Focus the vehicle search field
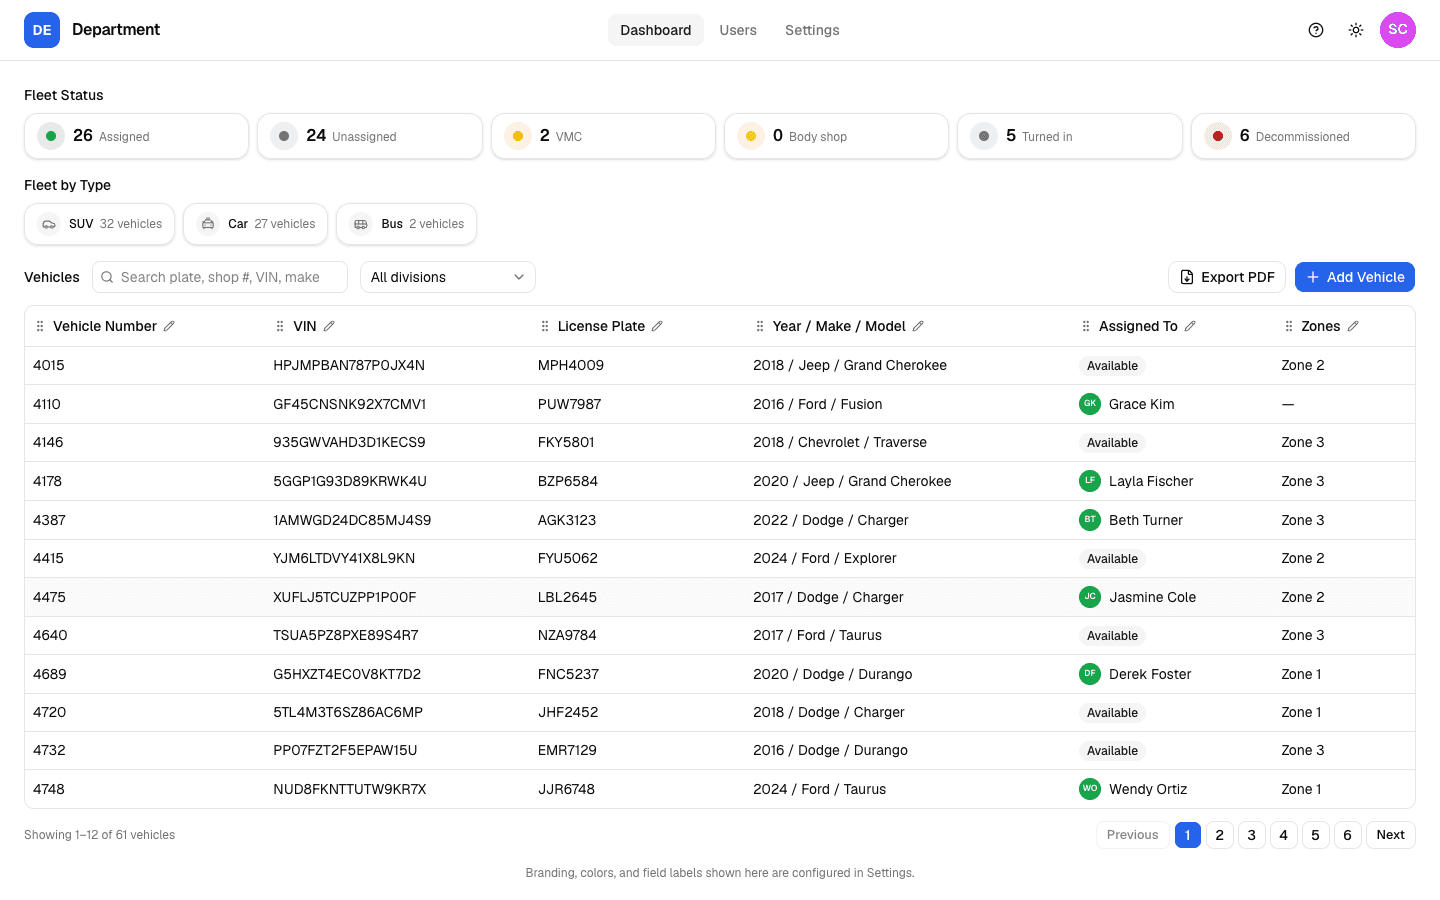1440x900 pixels. coord(220,277)
